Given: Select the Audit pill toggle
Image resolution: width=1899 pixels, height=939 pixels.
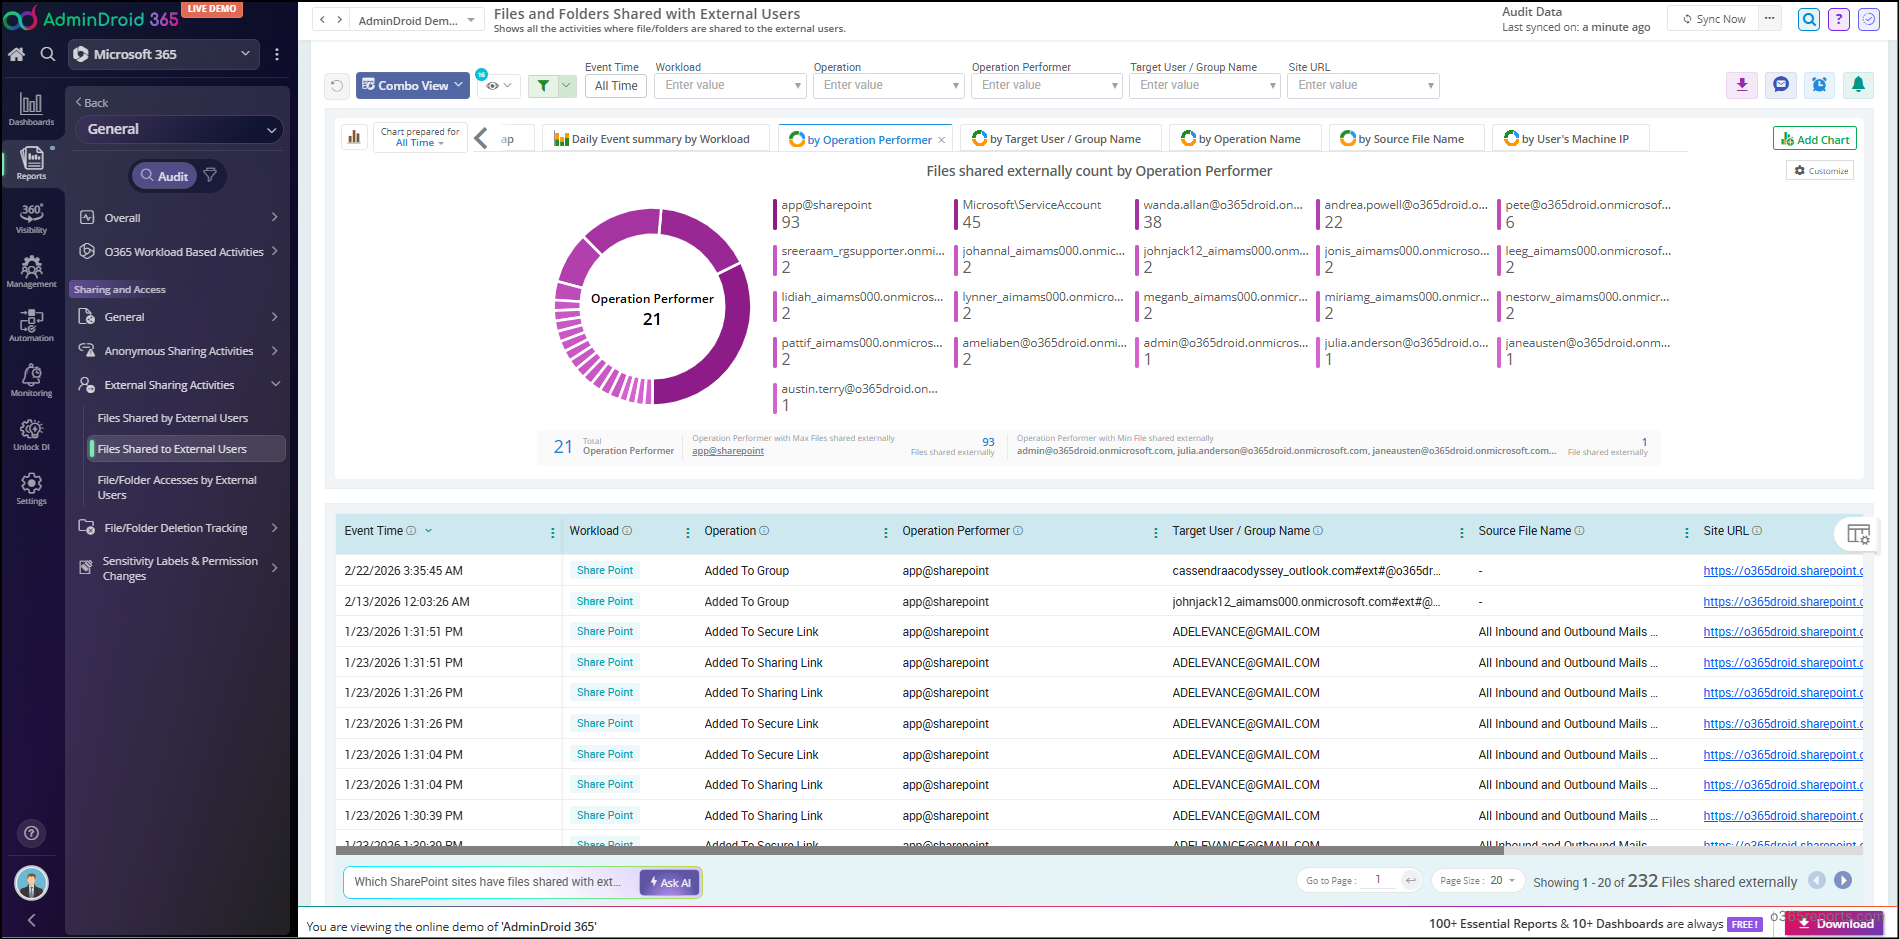Looking at the screenshot, I should click(164, 176).
